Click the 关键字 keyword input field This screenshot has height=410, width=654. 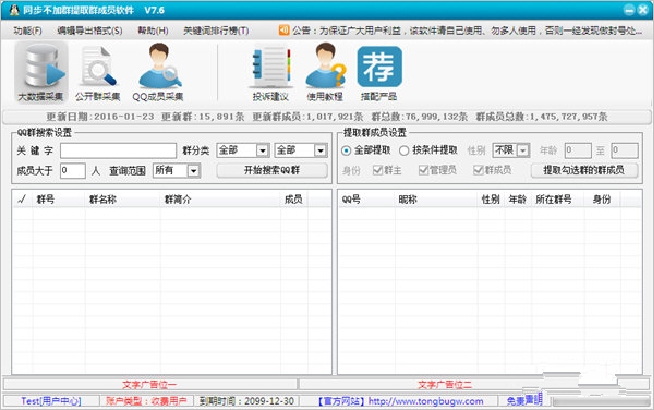point(118,151)
